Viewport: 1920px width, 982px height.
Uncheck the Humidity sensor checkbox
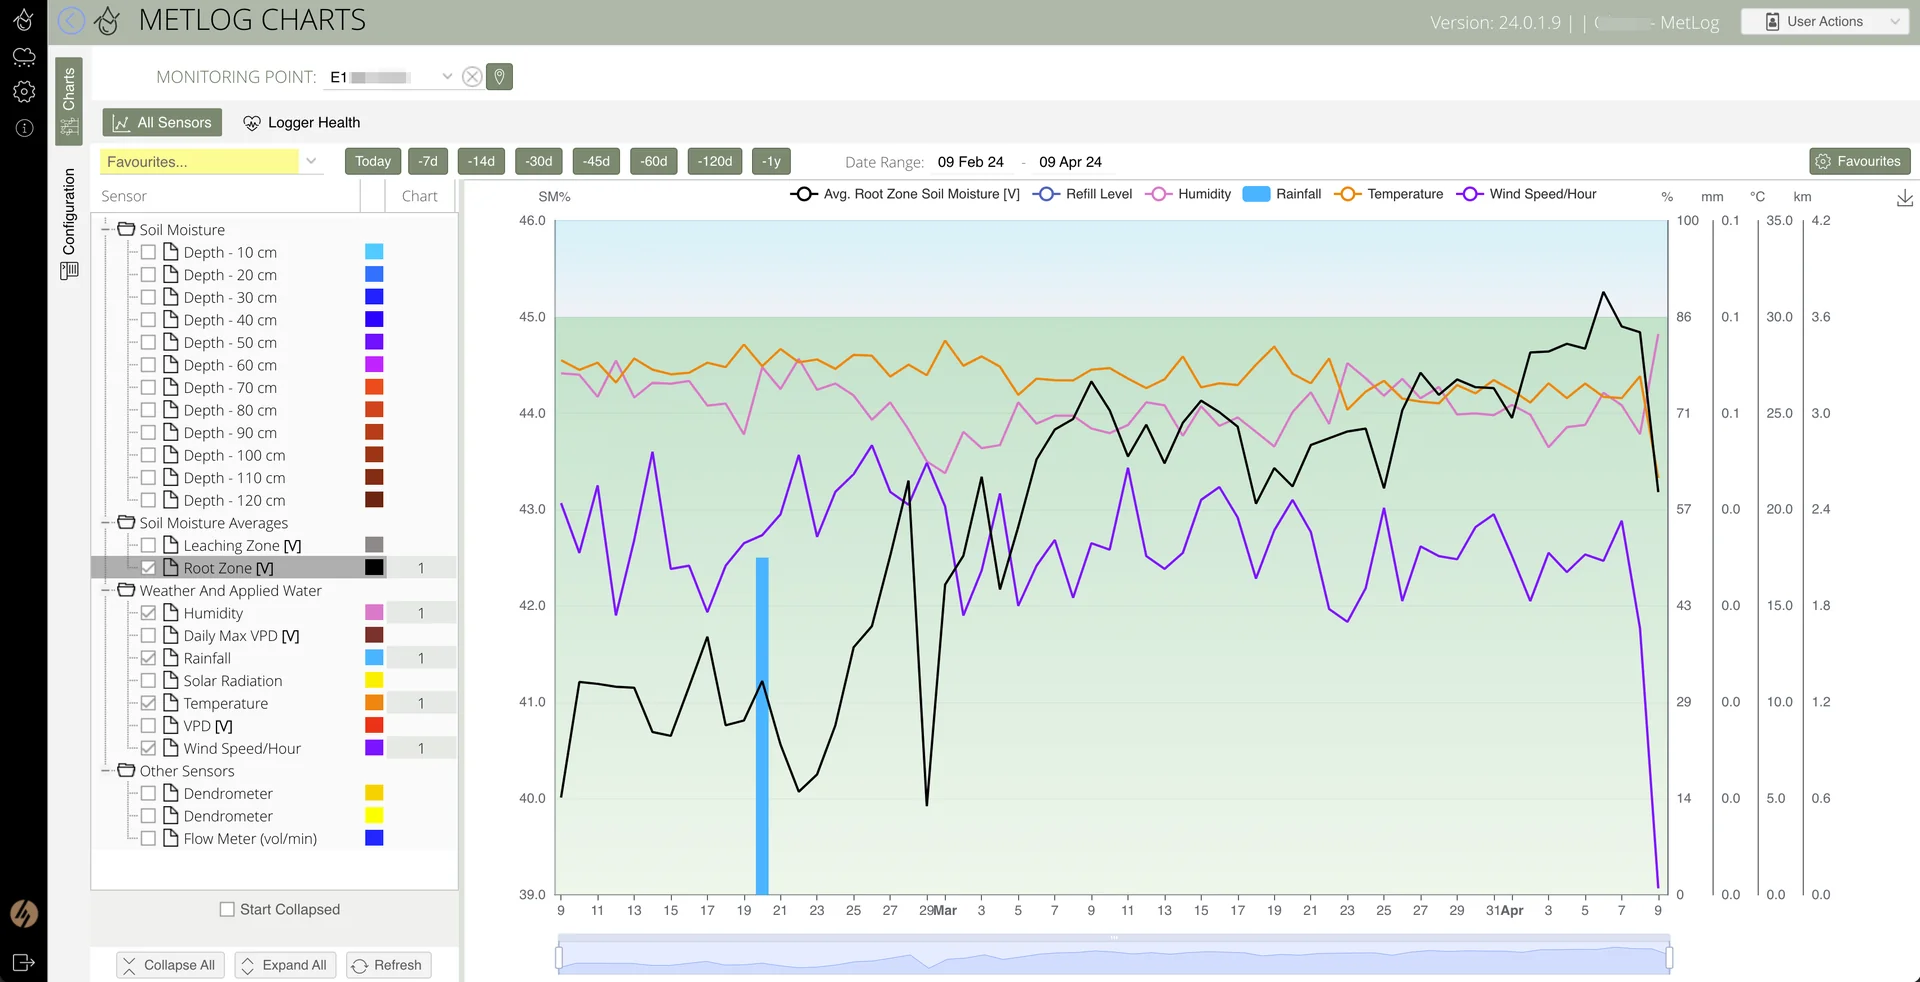click(x=148, y=613)
